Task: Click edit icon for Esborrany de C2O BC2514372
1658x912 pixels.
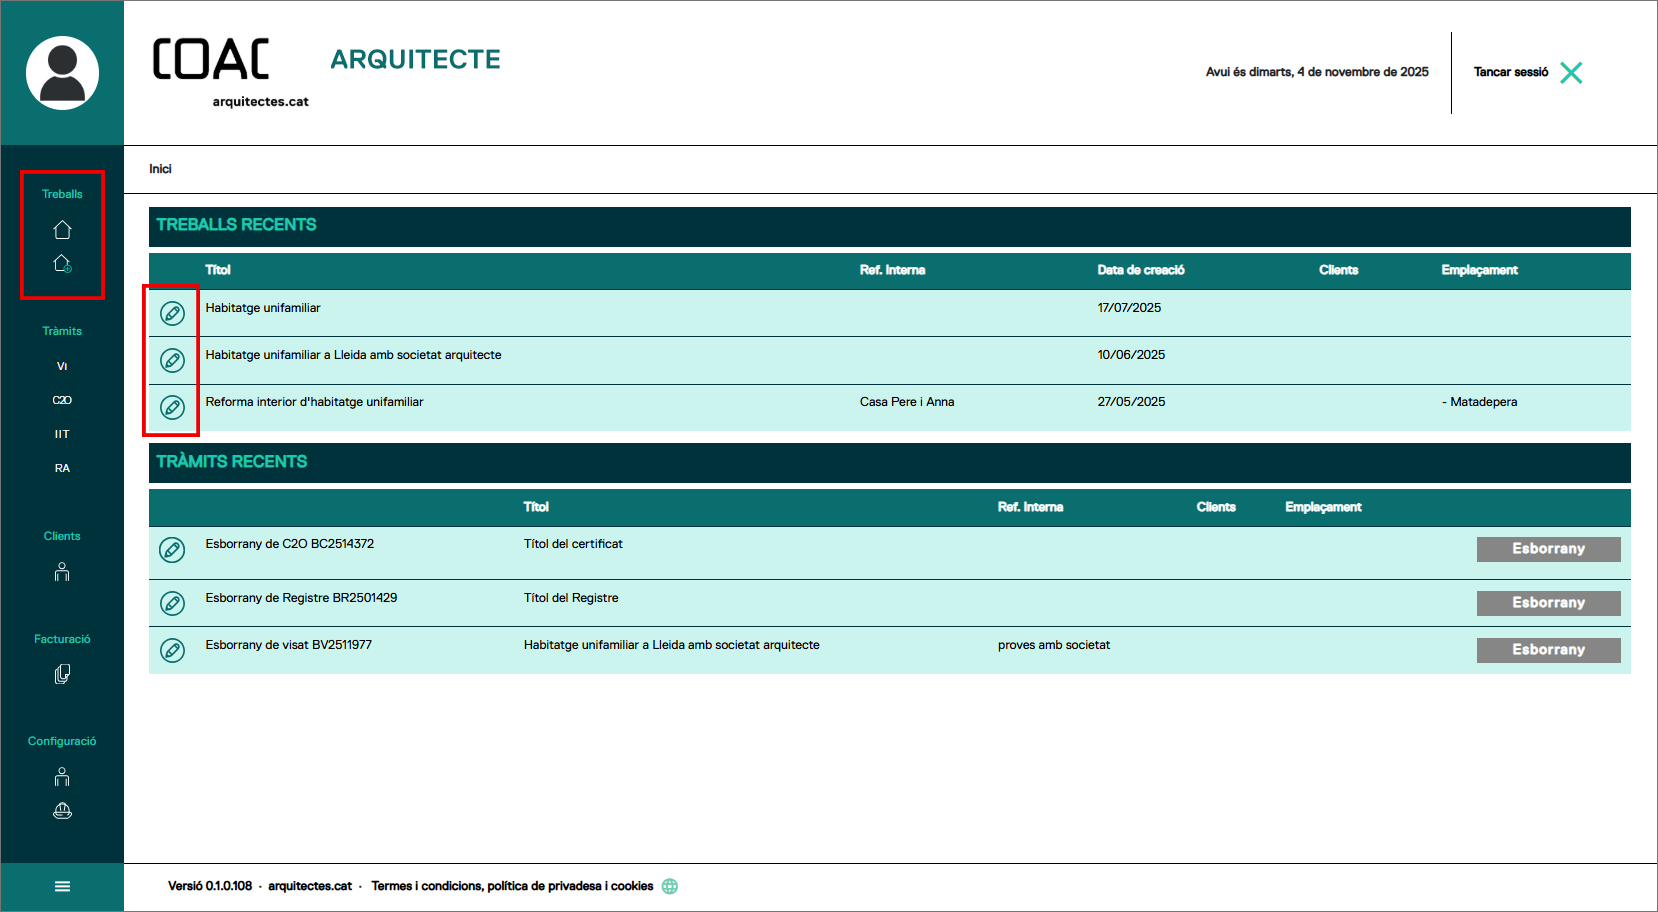Action: pyautogui.click(x=173, y=550)
